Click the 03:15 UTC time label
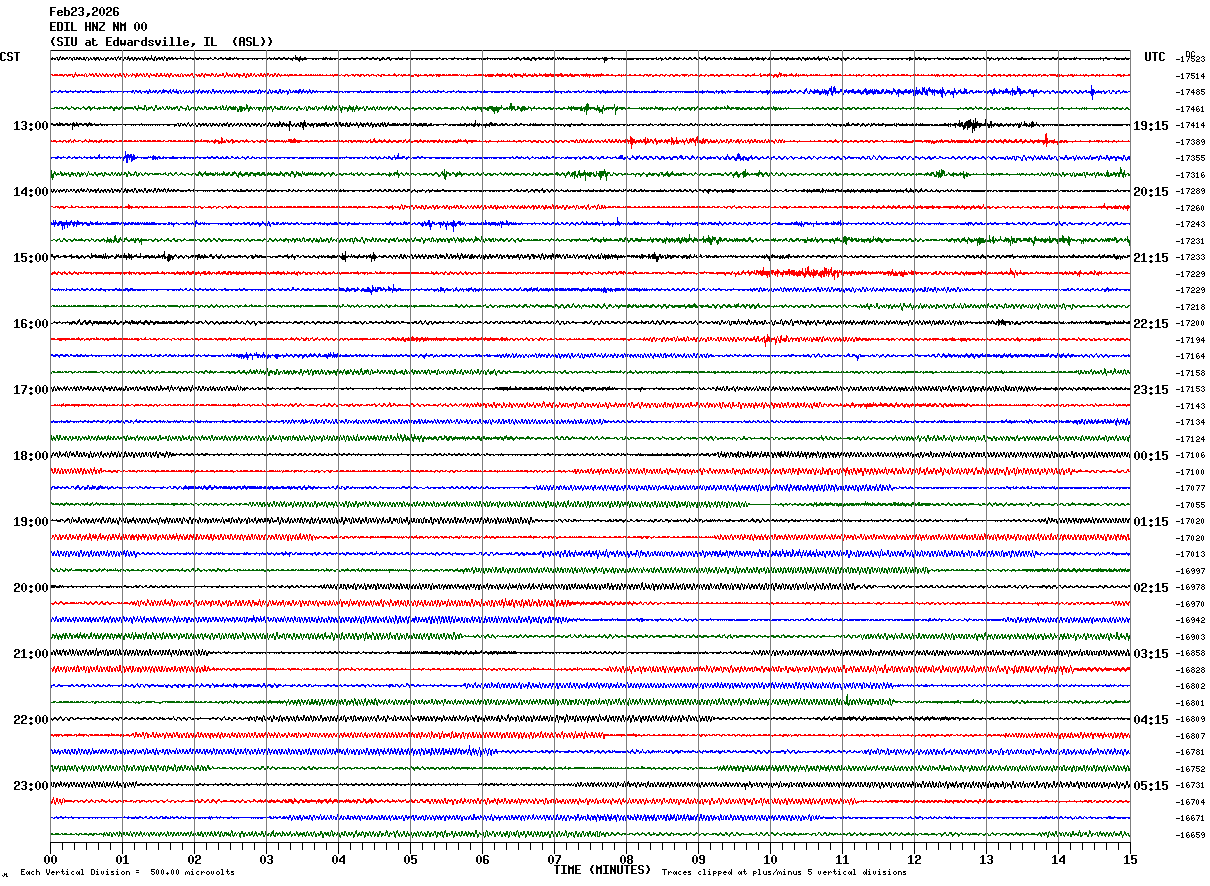The image size is (1210, 886). (x=1151, y=654)
